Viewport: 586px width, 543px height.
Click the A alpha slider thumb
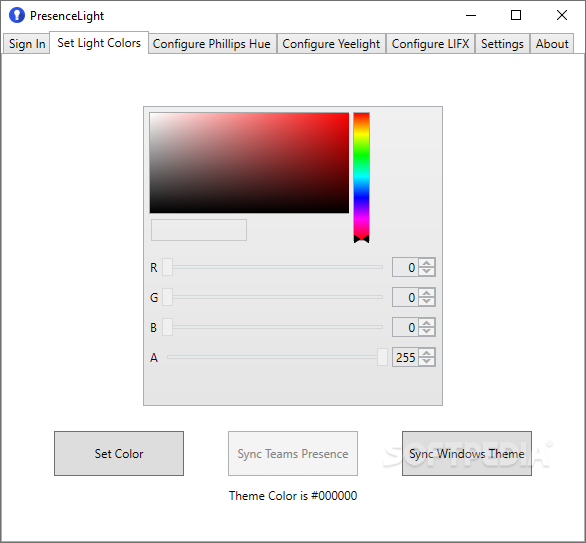pyautogui.click(x=382, y=357)
